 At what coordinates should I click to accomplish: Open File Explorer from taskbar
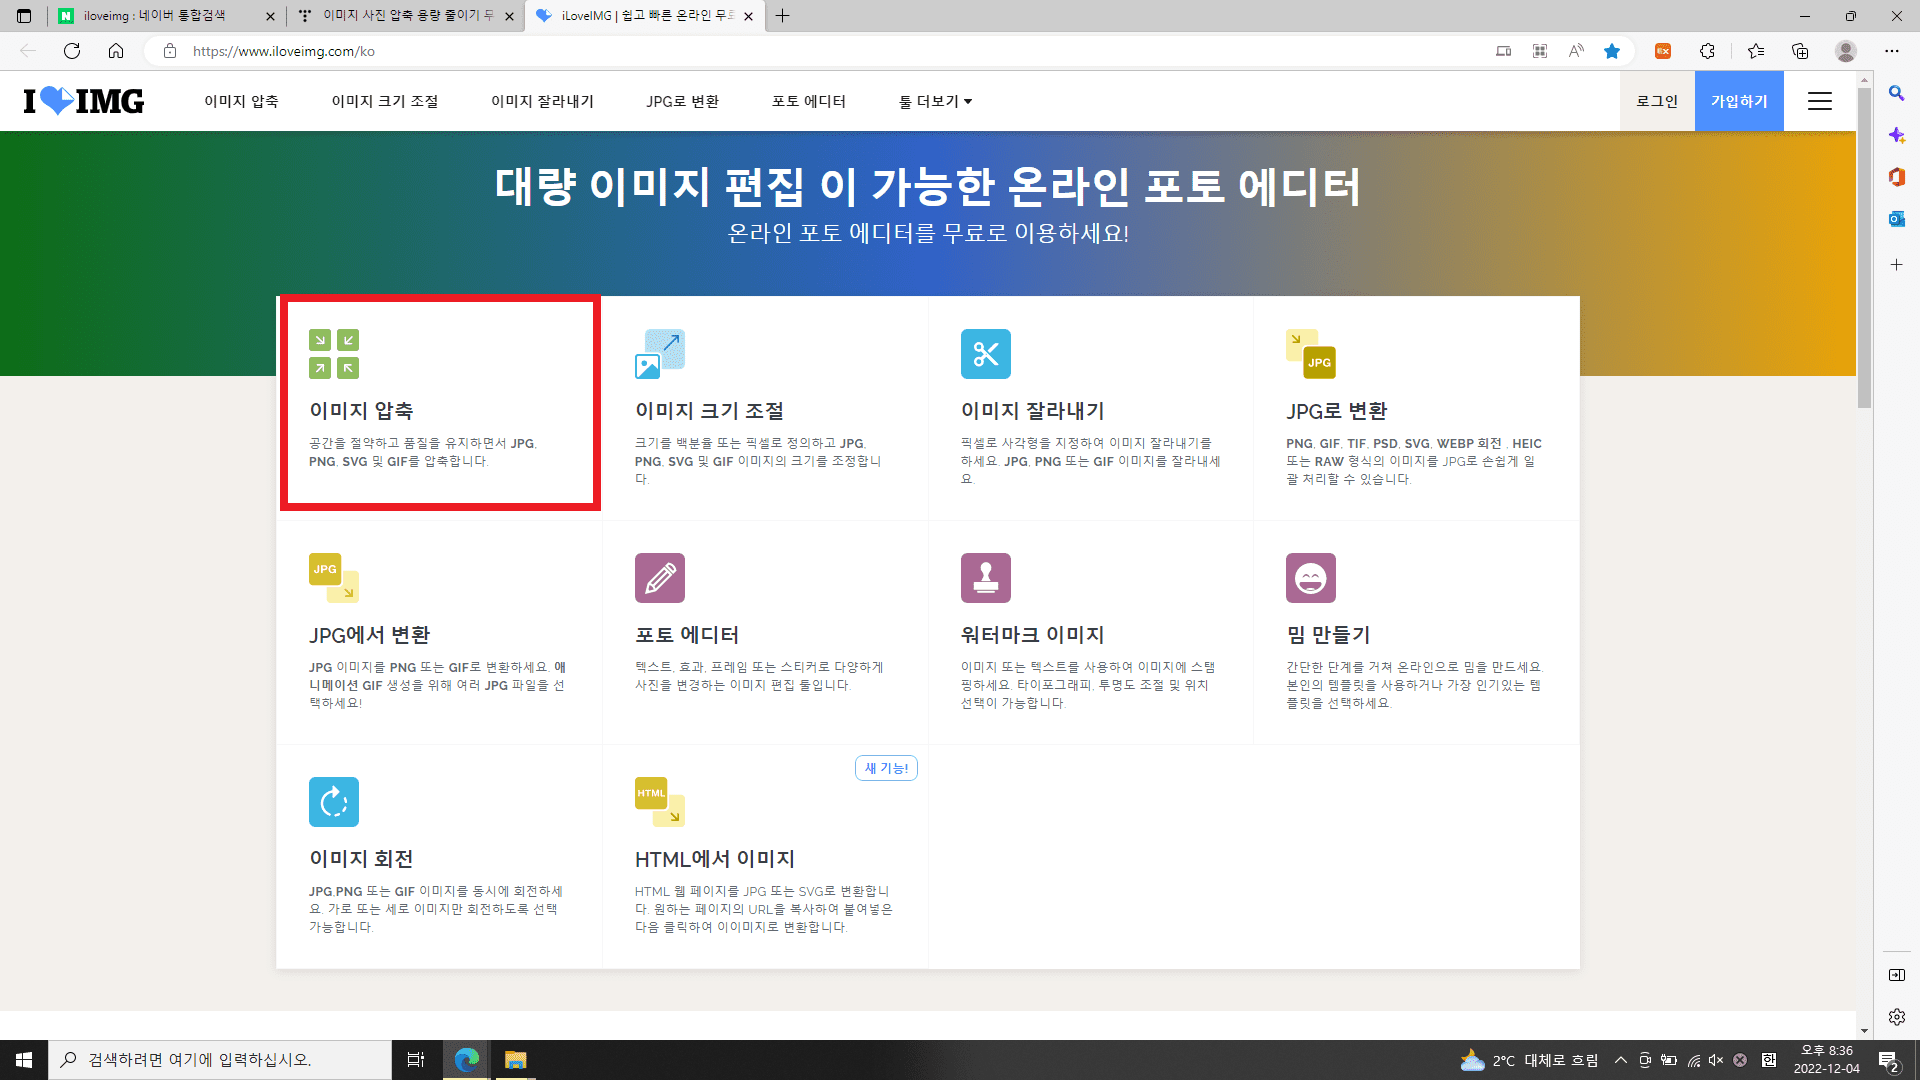click(515, 1060)
